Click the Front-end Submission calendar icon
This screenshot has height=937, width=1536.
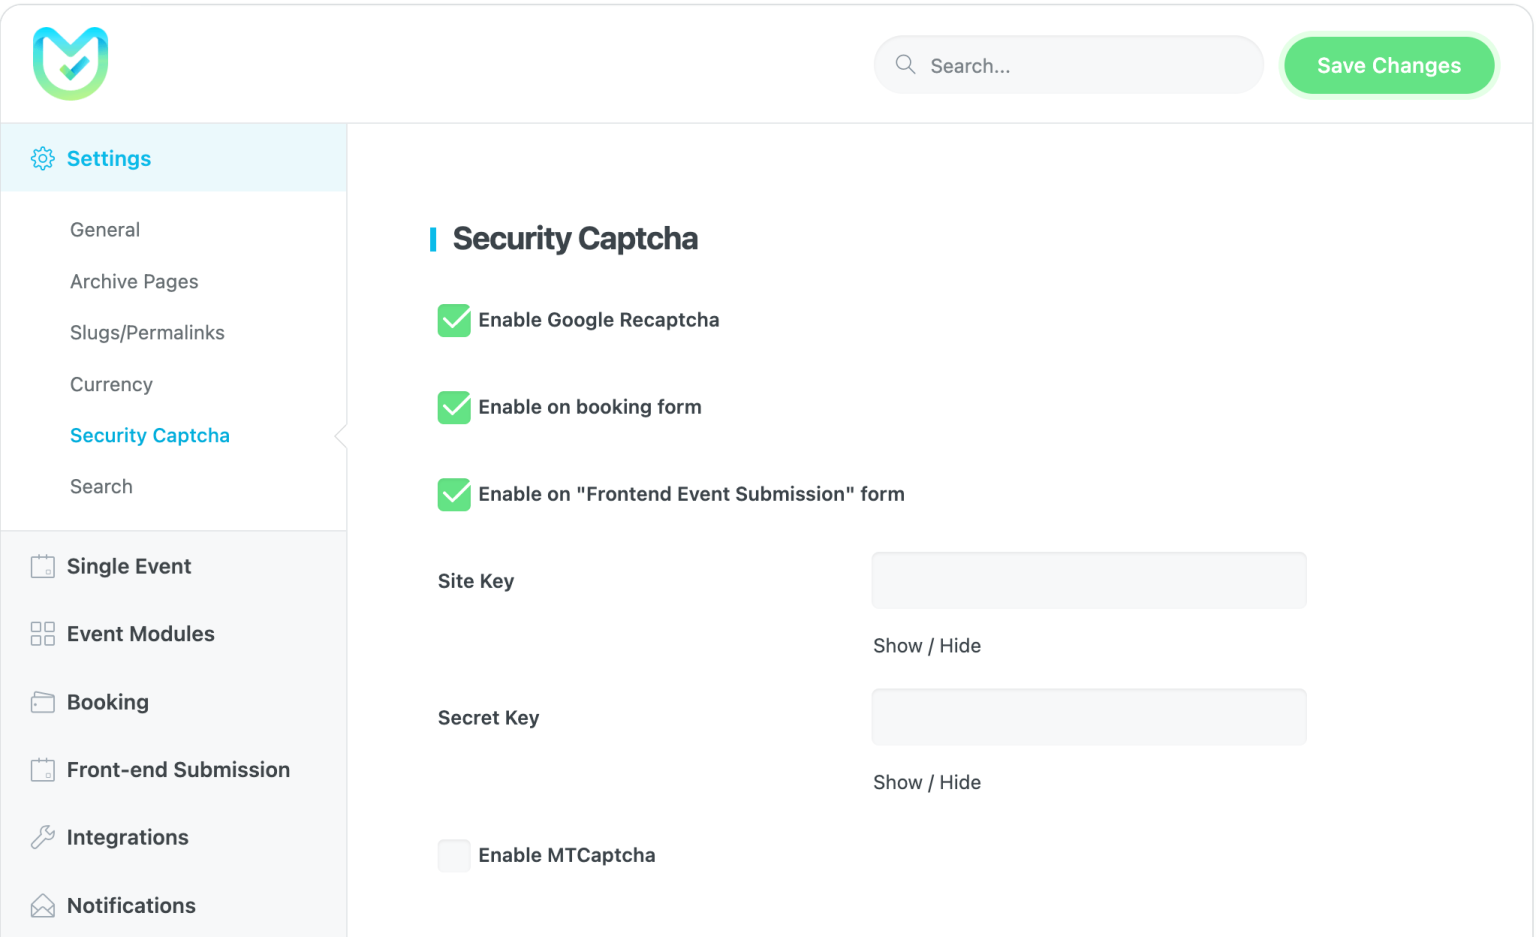pyautogui.click(x=42, y=770)
